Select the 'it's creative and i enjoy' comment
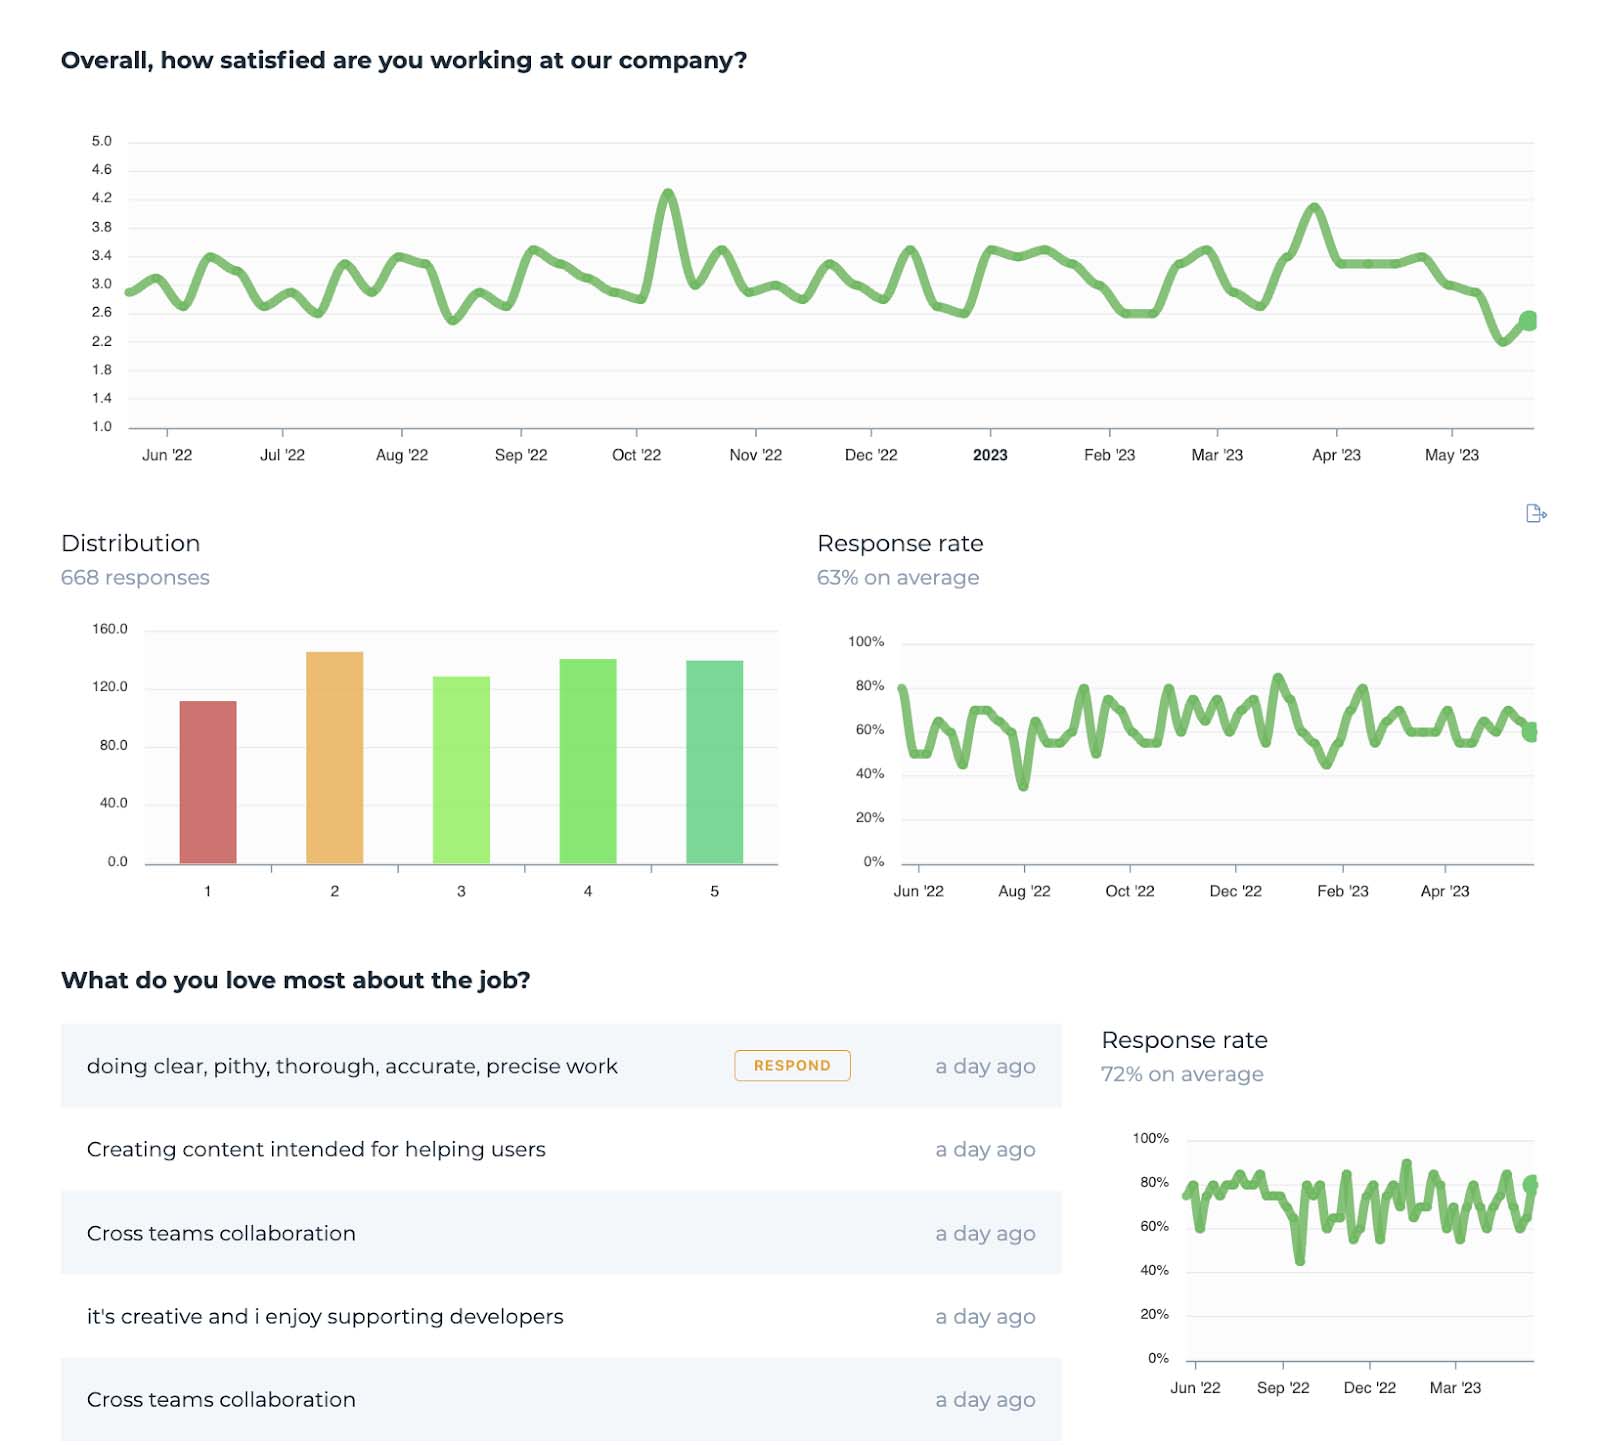Viewport: 1600px width, 1445px height. pyautogui.click(x=325, y=1316)
